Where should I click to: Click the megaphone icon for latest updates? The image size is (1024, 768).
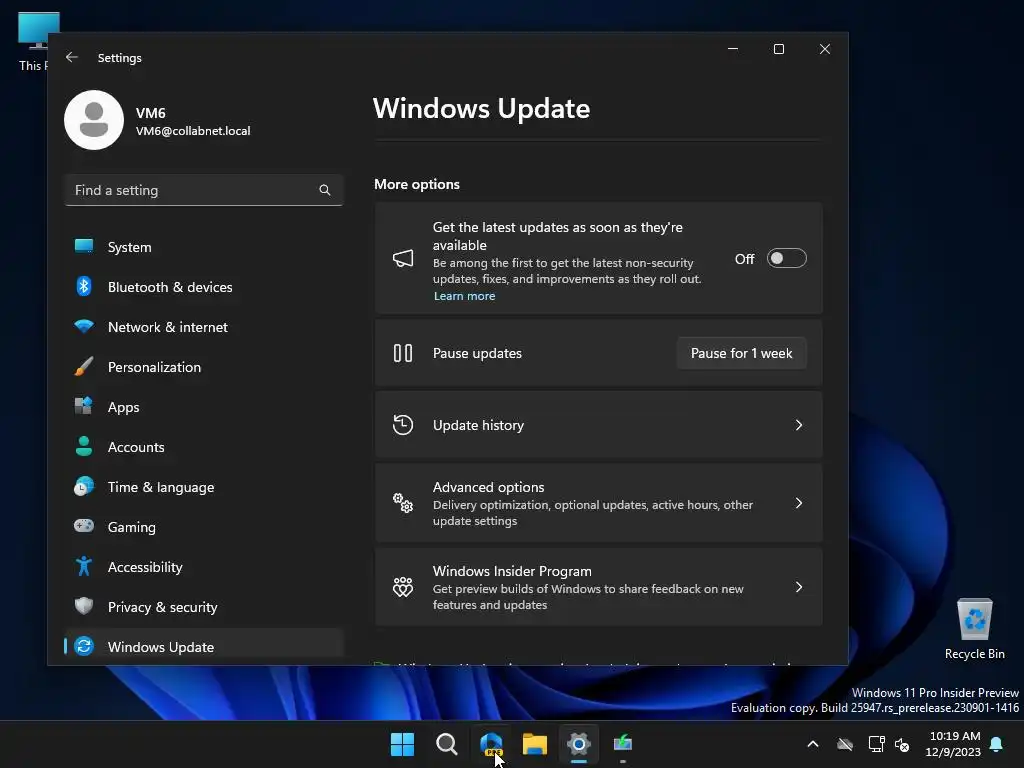(403, 259)
